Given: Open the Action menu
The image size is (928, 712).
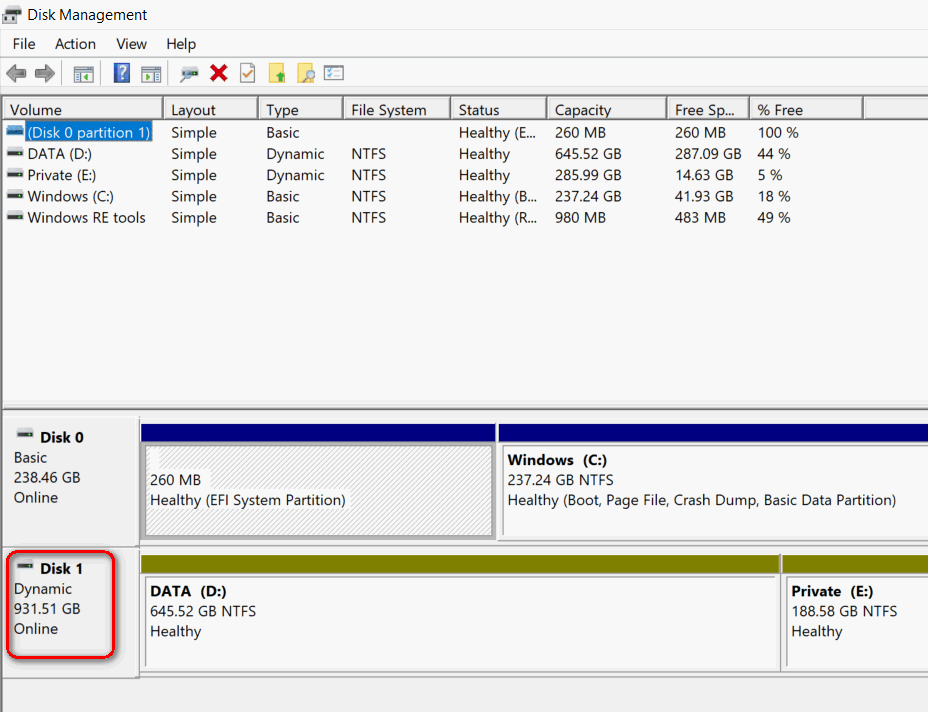Looking at the screenshot, I should tap(75, 44).
